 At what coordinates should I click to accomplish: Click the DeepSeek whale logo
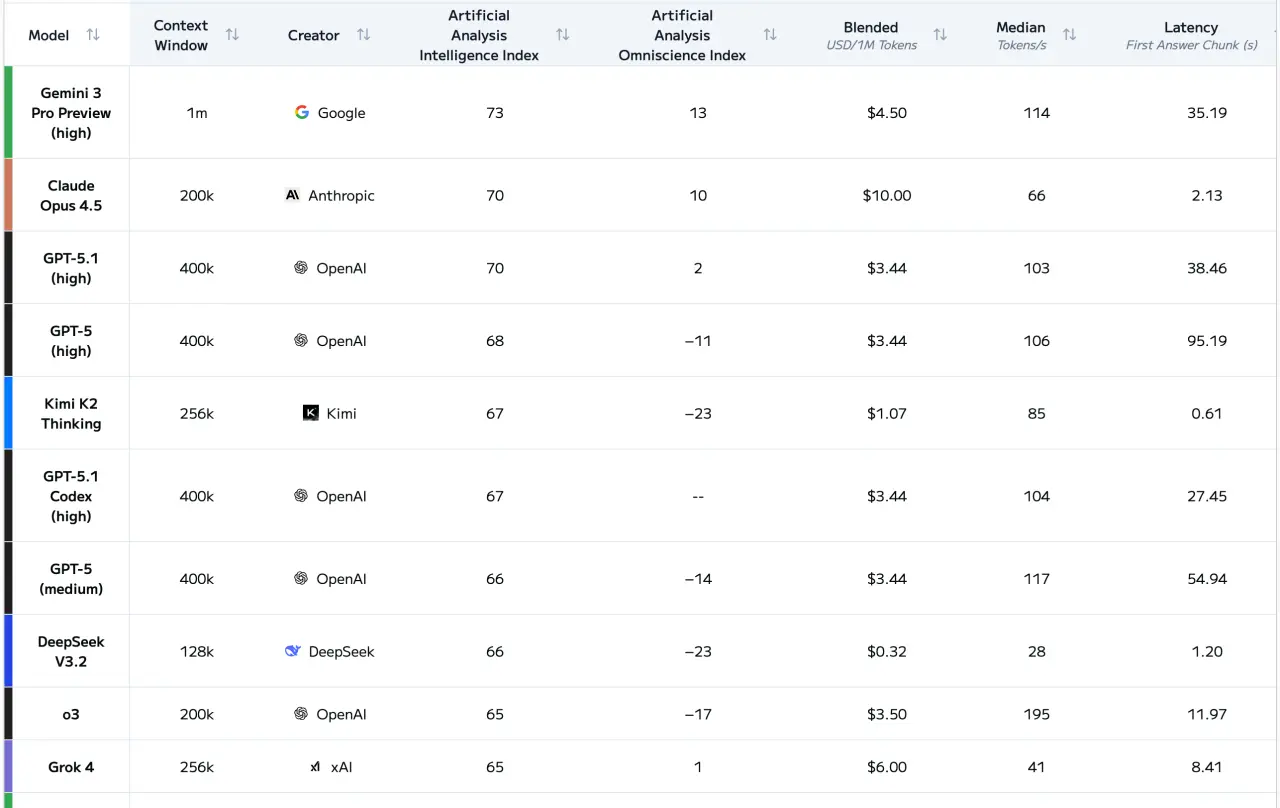pos(293,651)
